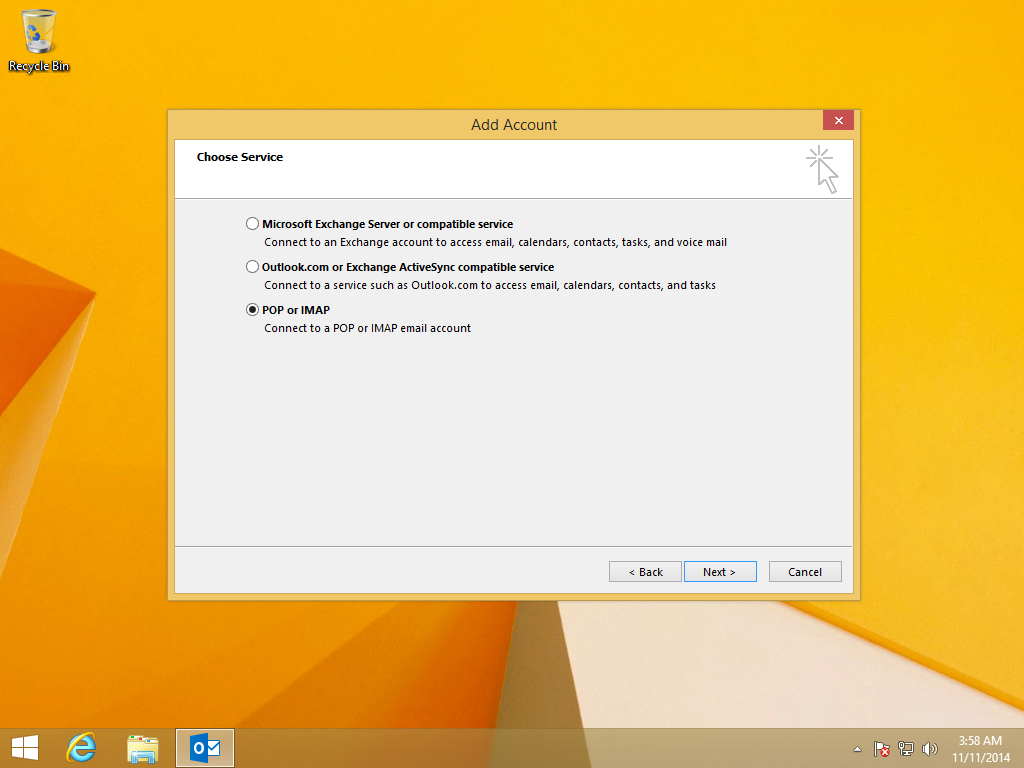Open File Explorer from taskbar
Screen dimensions: 1024x768
pos(142,748)
